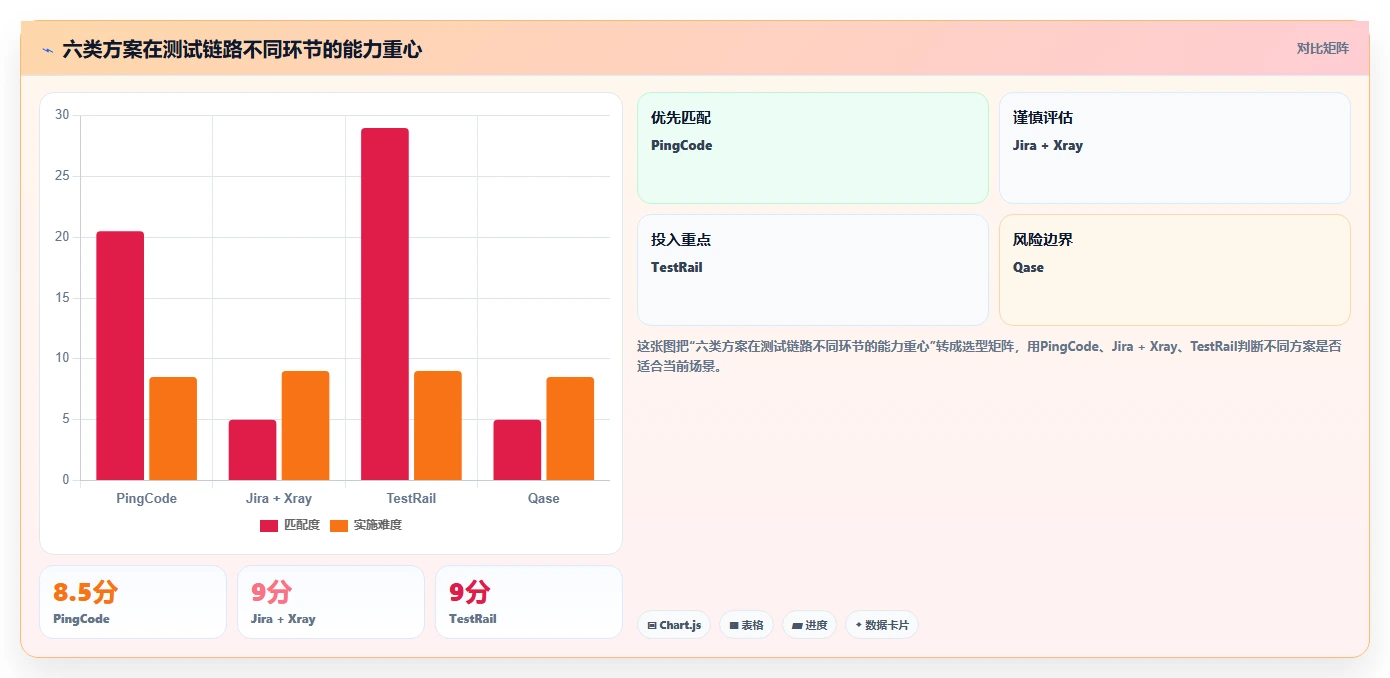This screenshot has width=1390, height=678.
Task: Select the 9分 TestRail stat card
Action: pyautogui.click(x=529, y=602)
